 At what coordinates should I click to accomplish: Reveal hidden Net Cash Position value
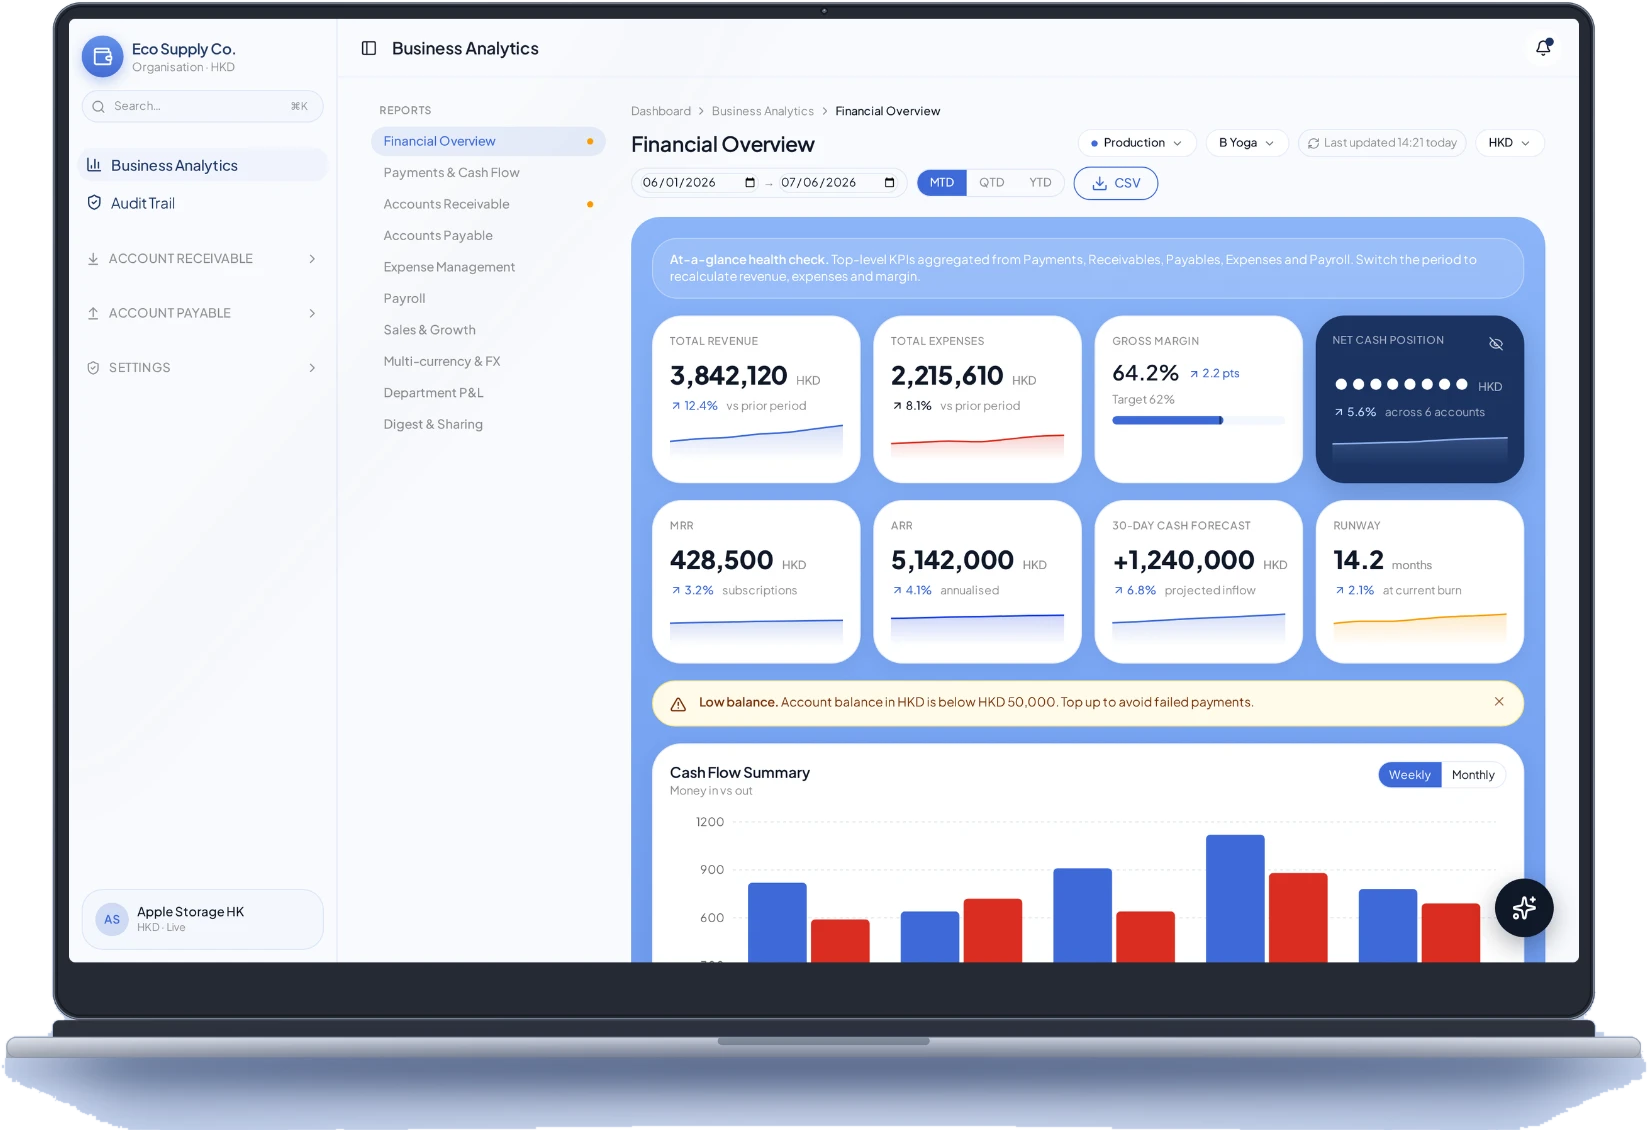(x=1496, y=343)
